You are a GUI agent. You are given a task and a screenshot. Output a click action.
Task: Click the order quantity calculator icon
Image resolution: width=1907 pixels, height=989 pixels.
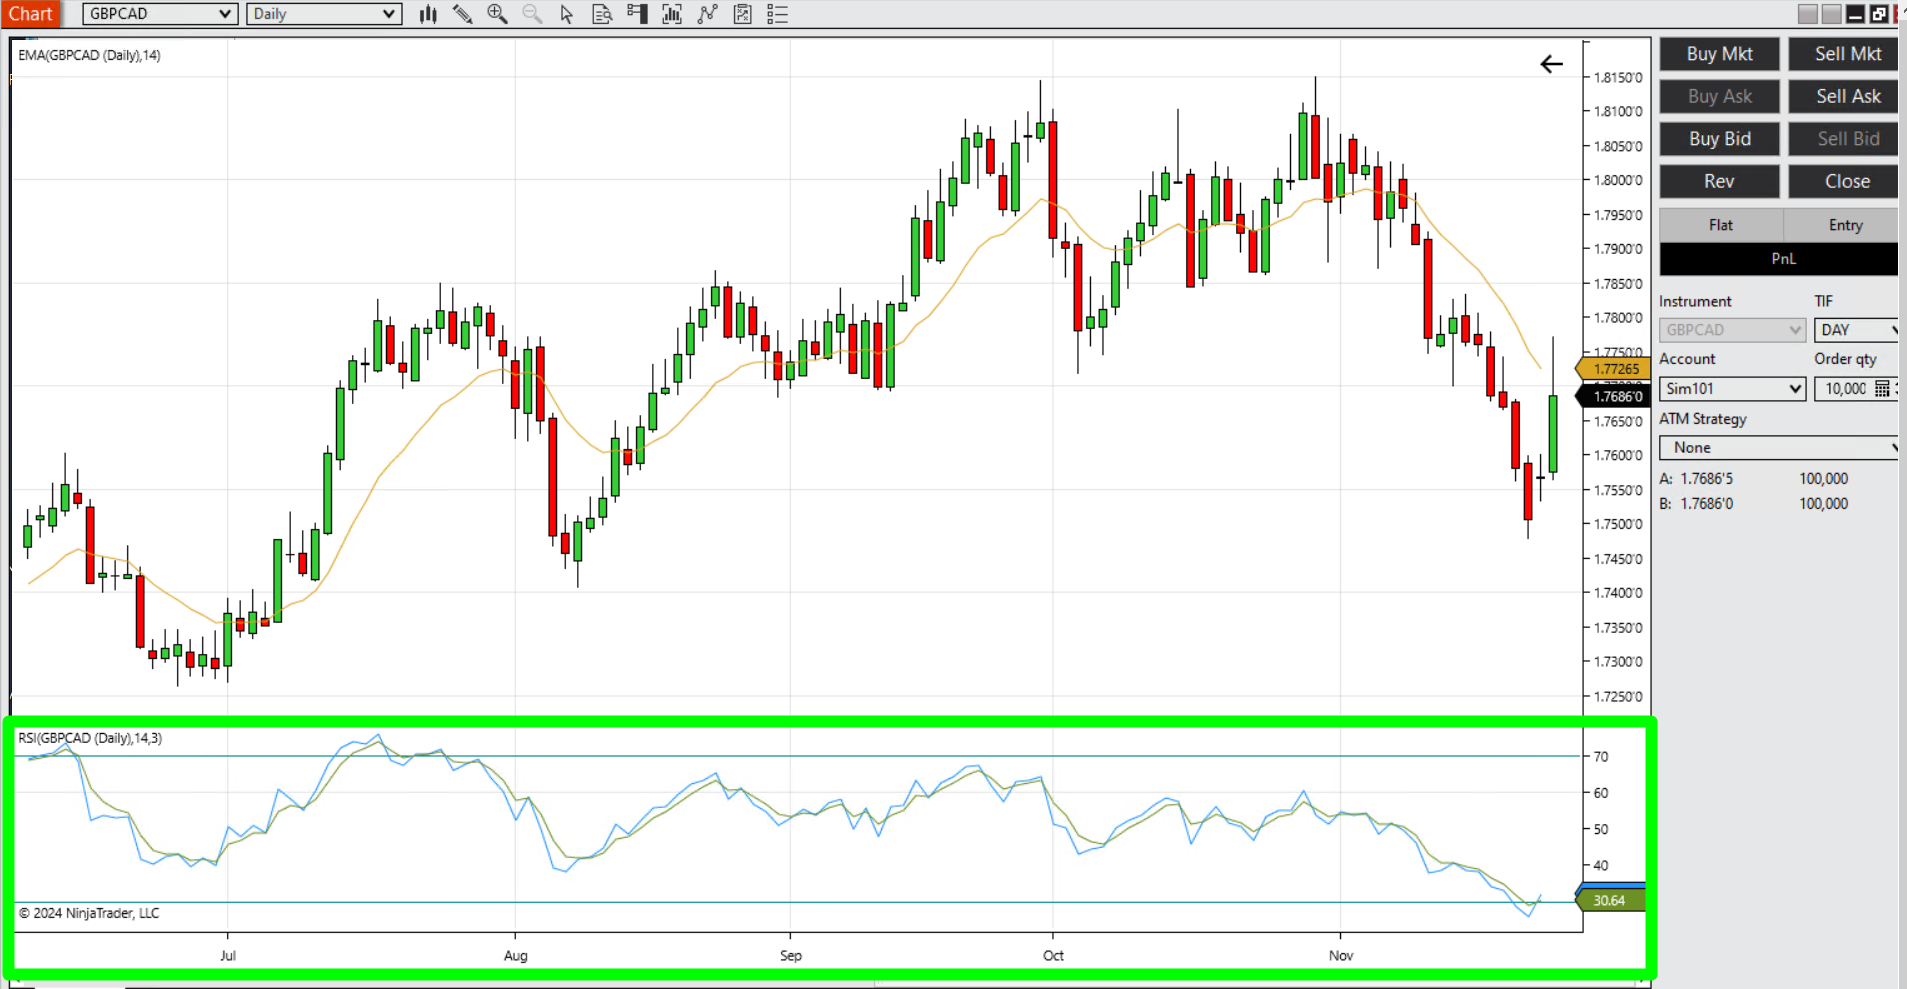(x=1882, y=389)
